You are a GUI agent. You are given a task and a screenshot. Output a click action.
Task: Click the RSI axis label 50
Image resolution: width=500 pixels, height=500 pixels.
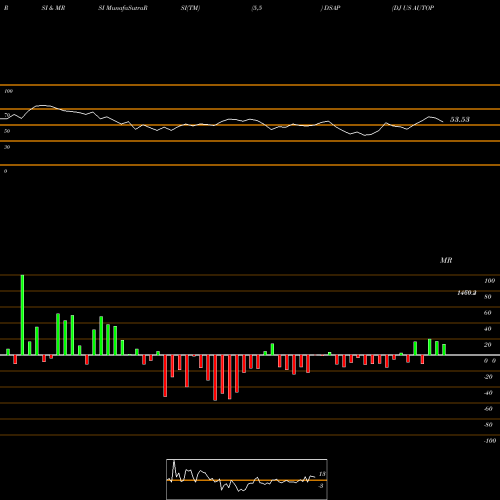[x=7, y=131]
